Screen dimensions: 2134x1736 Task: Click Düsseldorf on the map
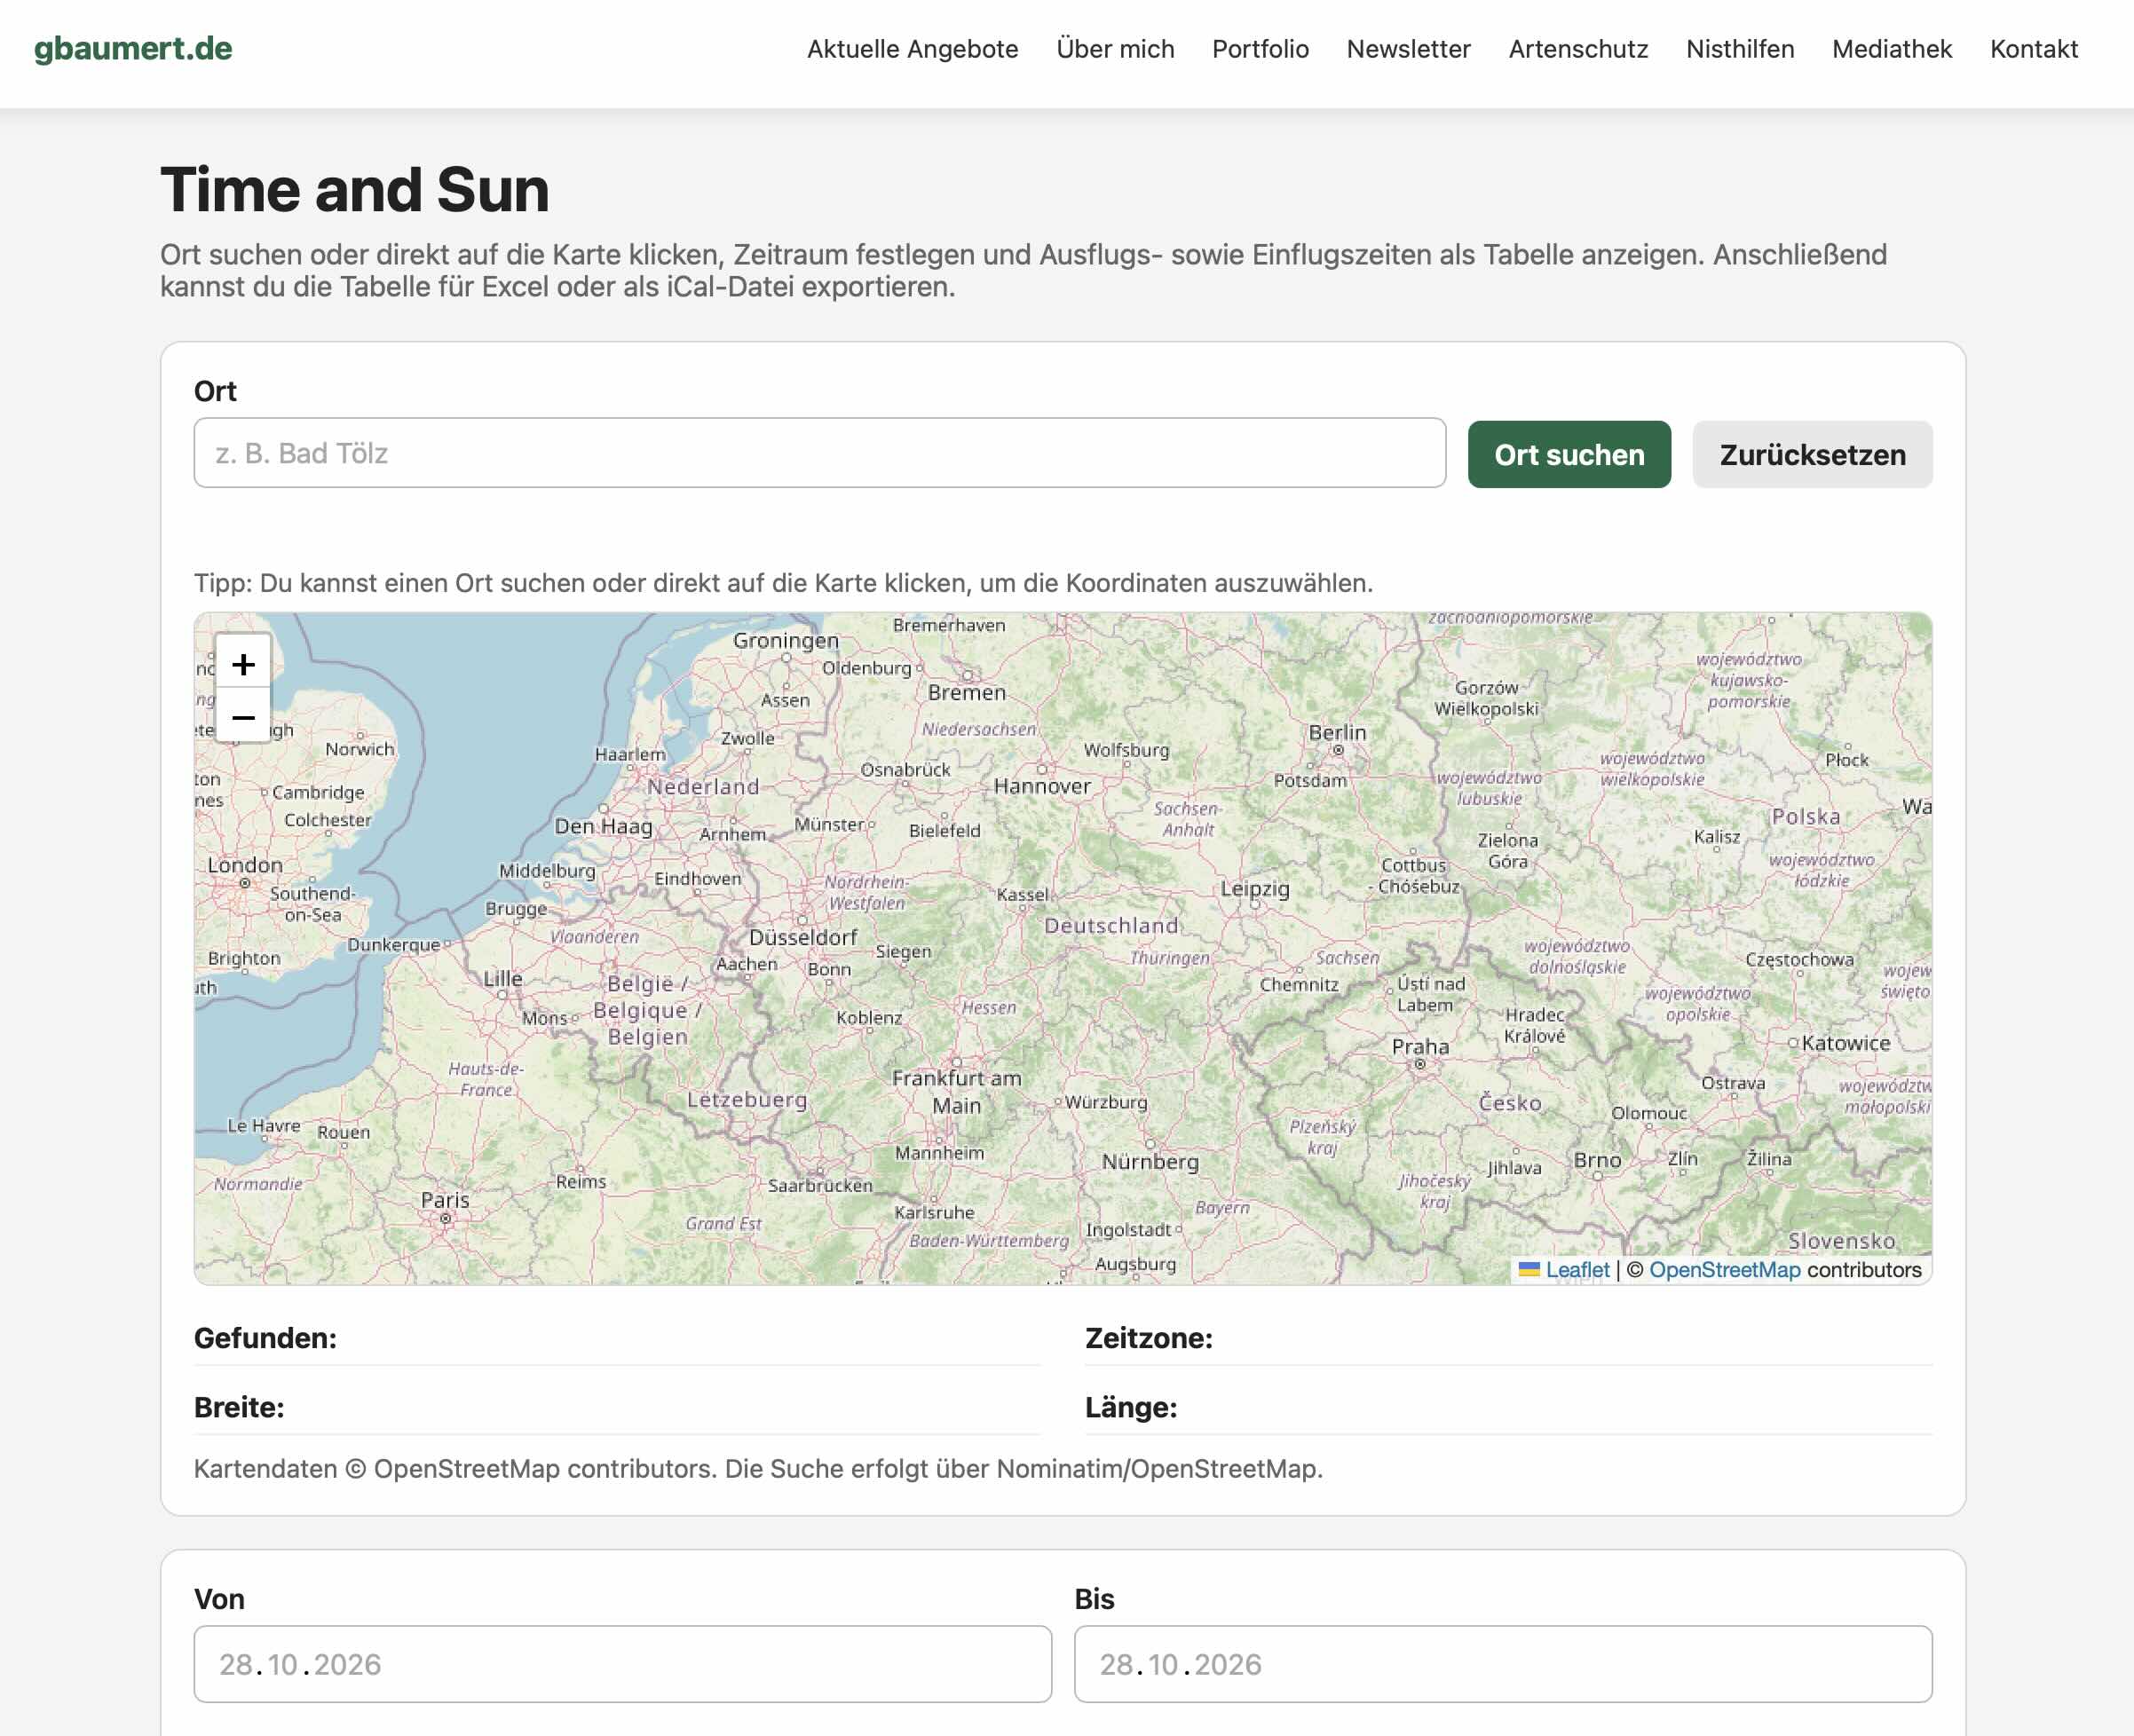pyautogui.click(x=803, y=938)
